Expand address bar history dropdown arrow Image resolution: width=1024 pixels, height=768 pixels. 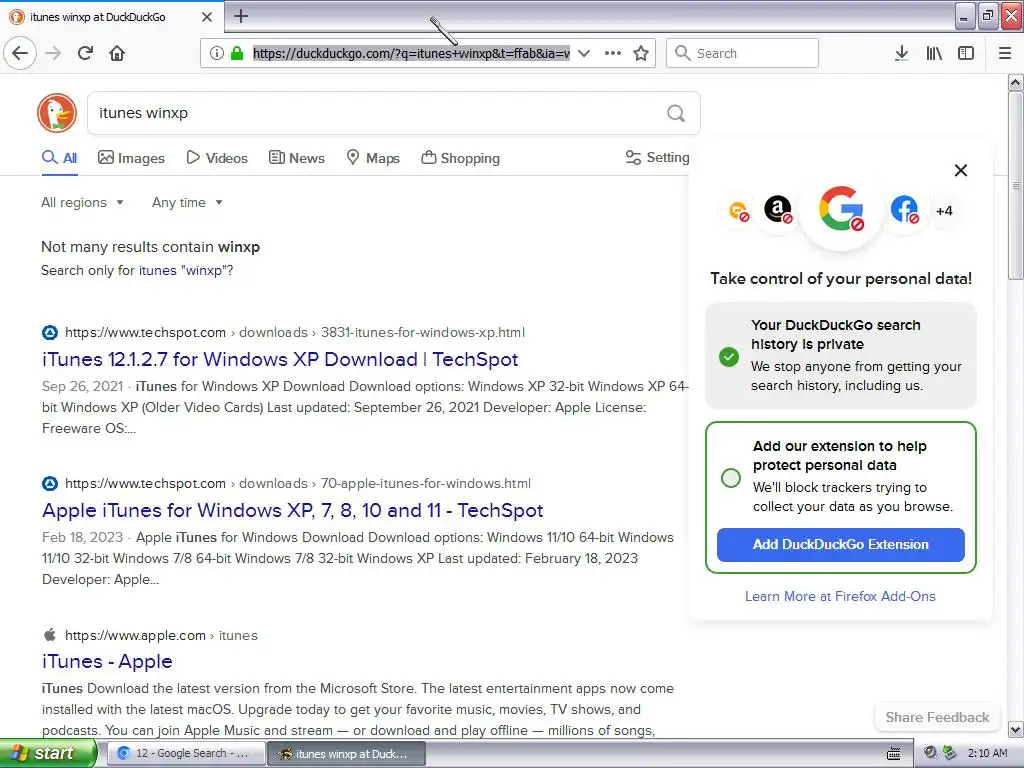pyautogui.click(x=584, y=53)
